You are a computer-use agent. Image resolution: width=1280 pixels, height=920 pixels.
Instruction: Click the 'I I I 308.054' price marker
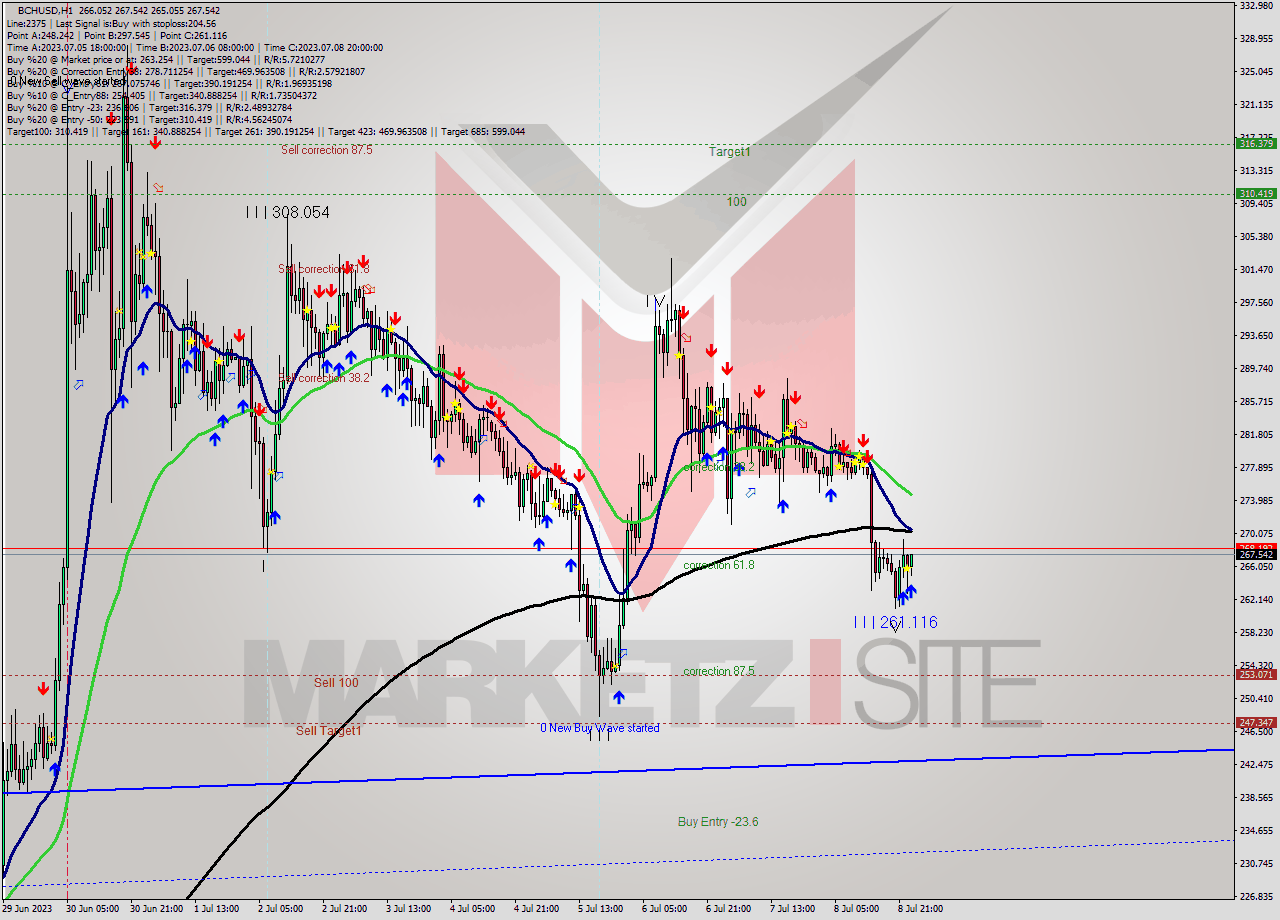288,212
